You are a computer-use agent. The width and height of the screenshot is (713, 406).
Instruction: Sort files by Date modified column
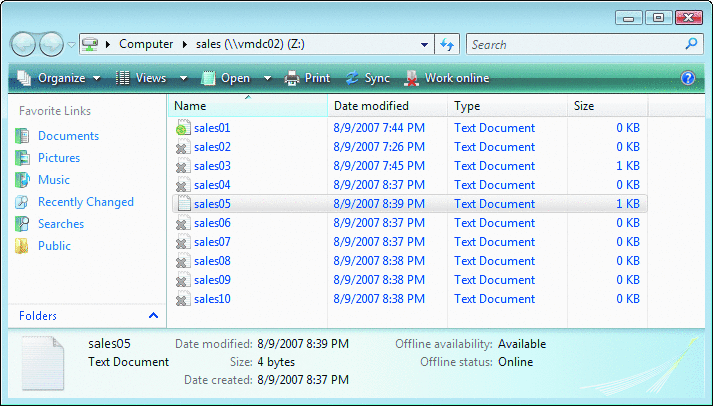pyautogui.click(x=371, y=105)
